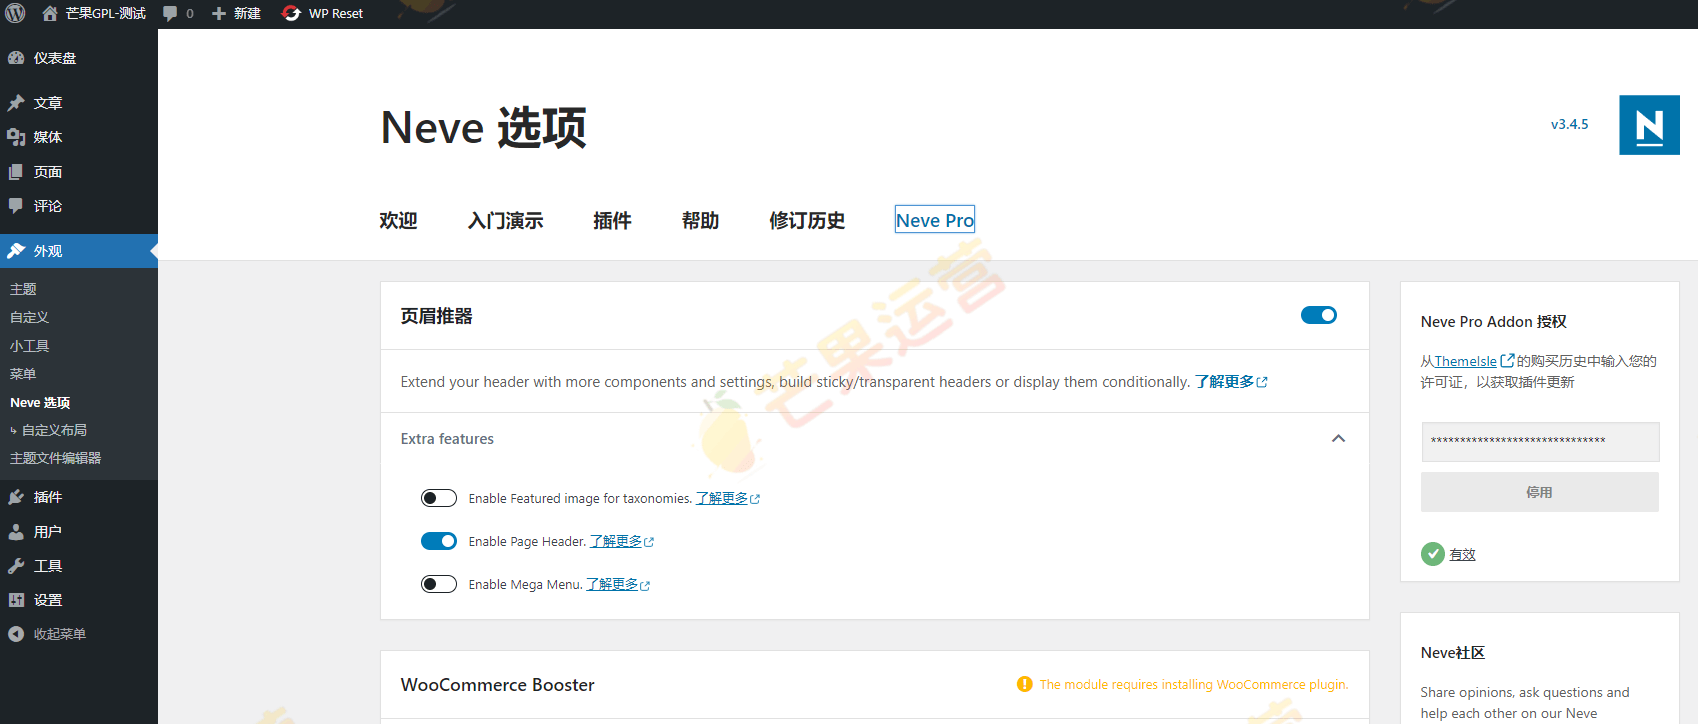Click the 停用 deactivate license button
The image size is (1698, 724).
[x=1539, y=492]
